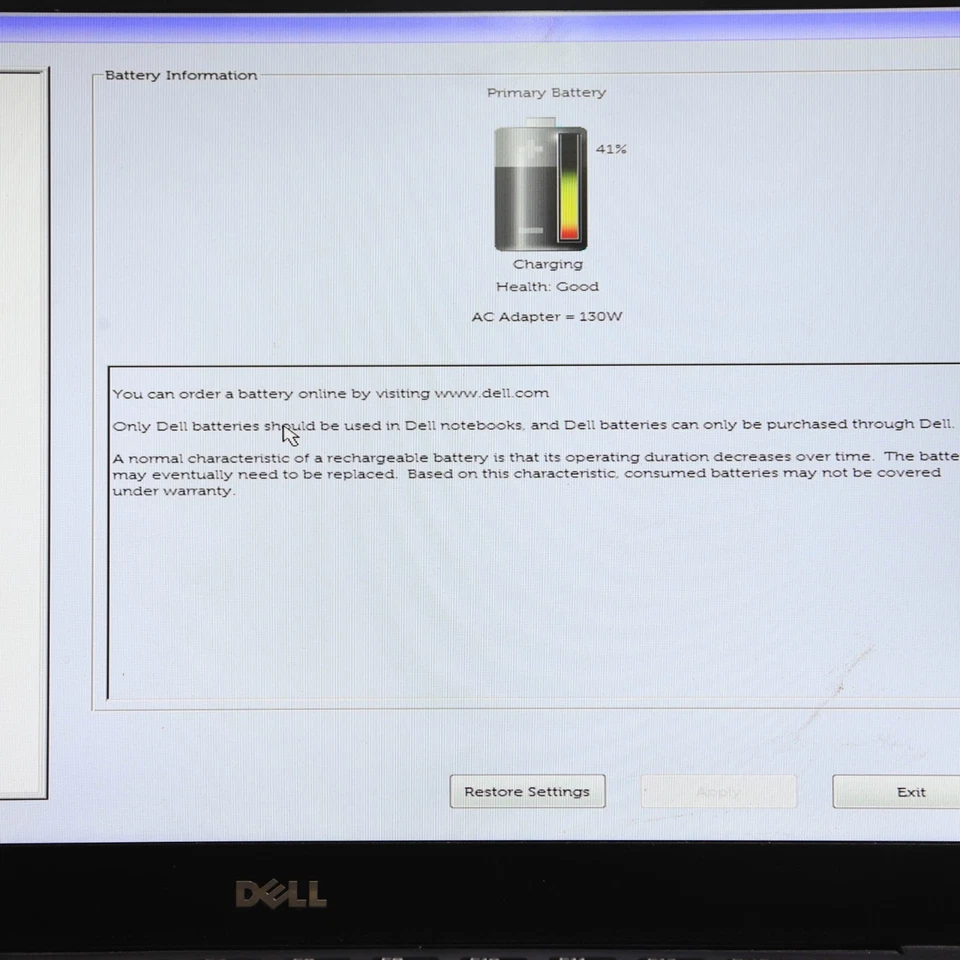Screen dimensions: 960x960
Task: Select the left sidebar settings pane
Action: pos(25,430)
